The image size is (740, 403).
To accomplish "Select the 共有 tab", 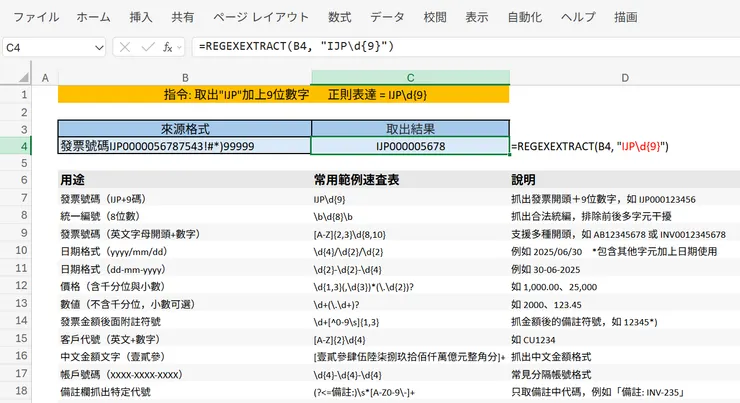I will pos(183,17).
